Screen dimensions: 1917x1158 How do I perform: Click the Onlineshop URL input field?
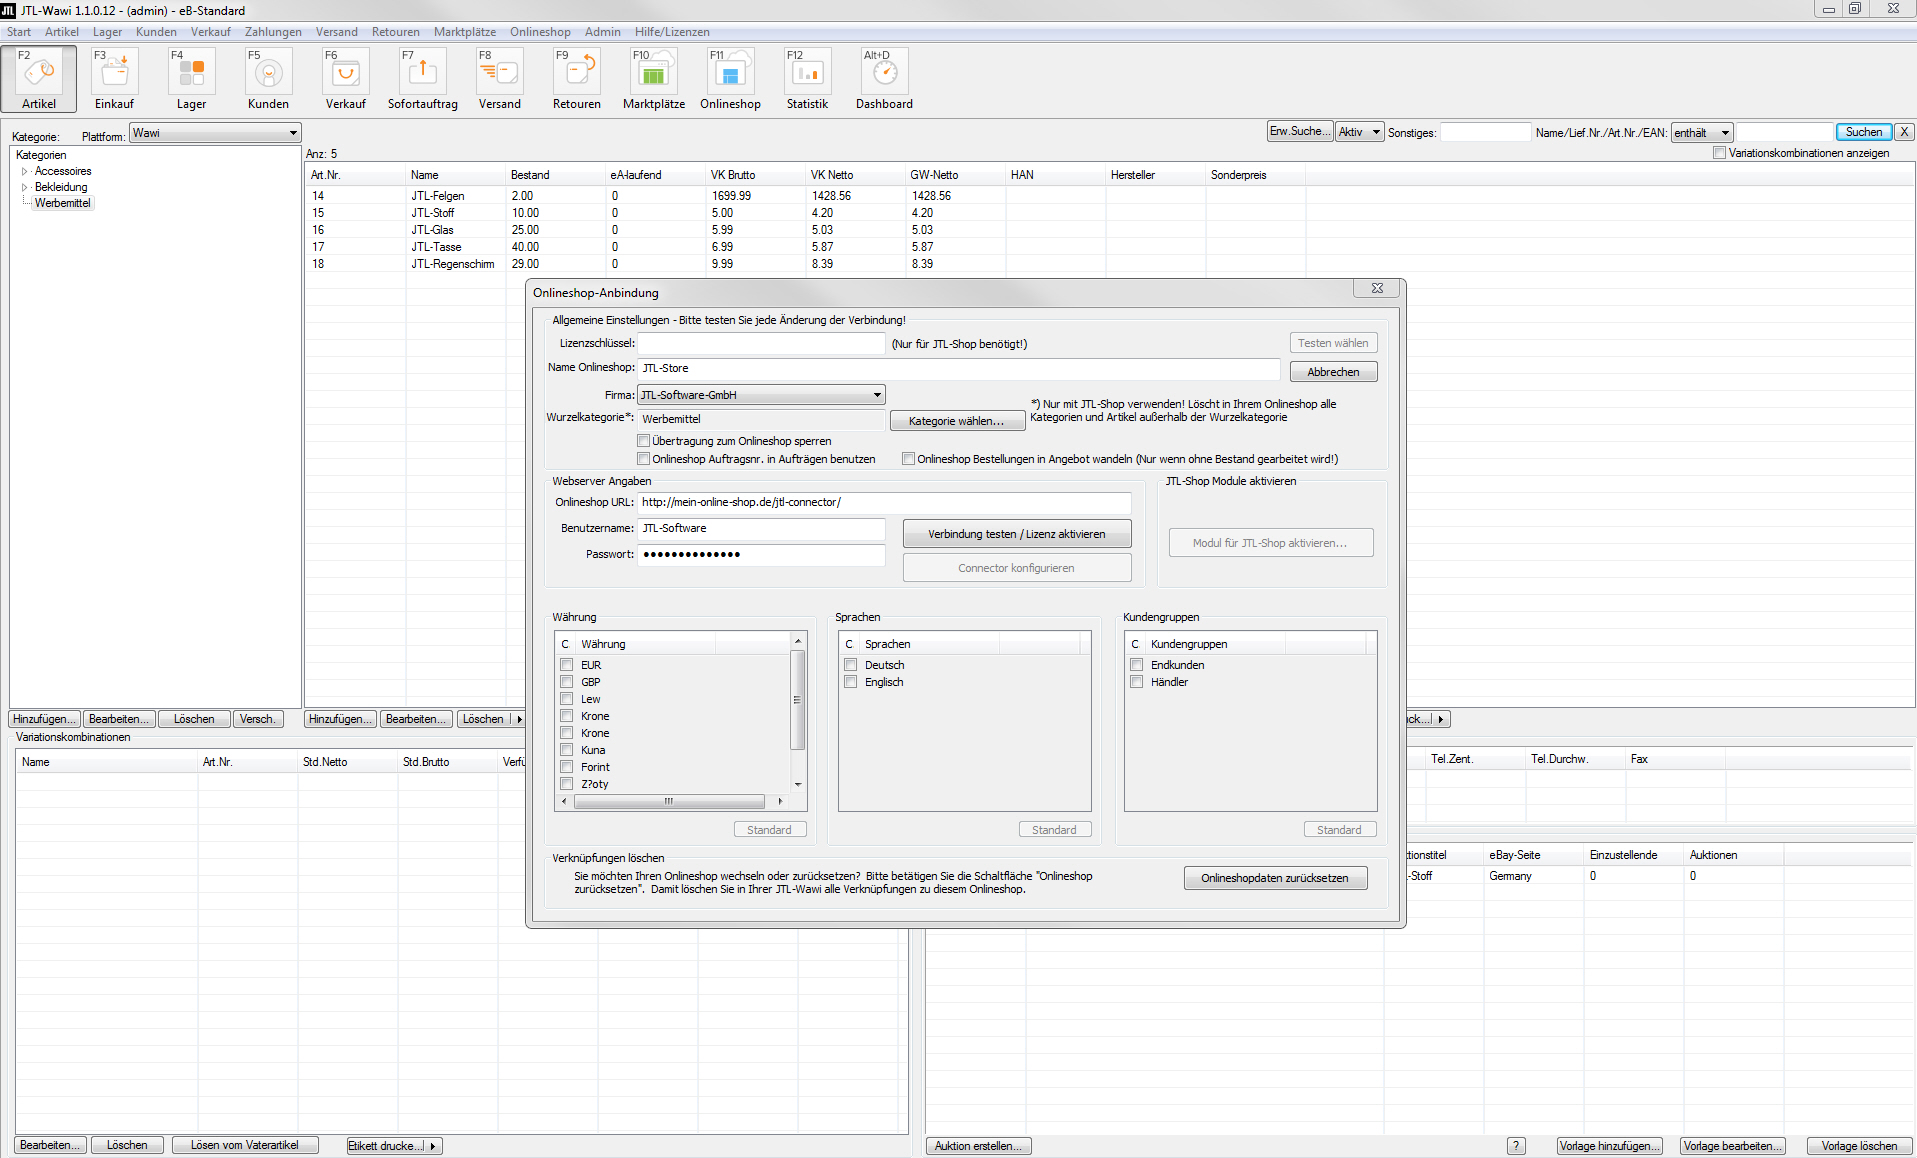885,502
